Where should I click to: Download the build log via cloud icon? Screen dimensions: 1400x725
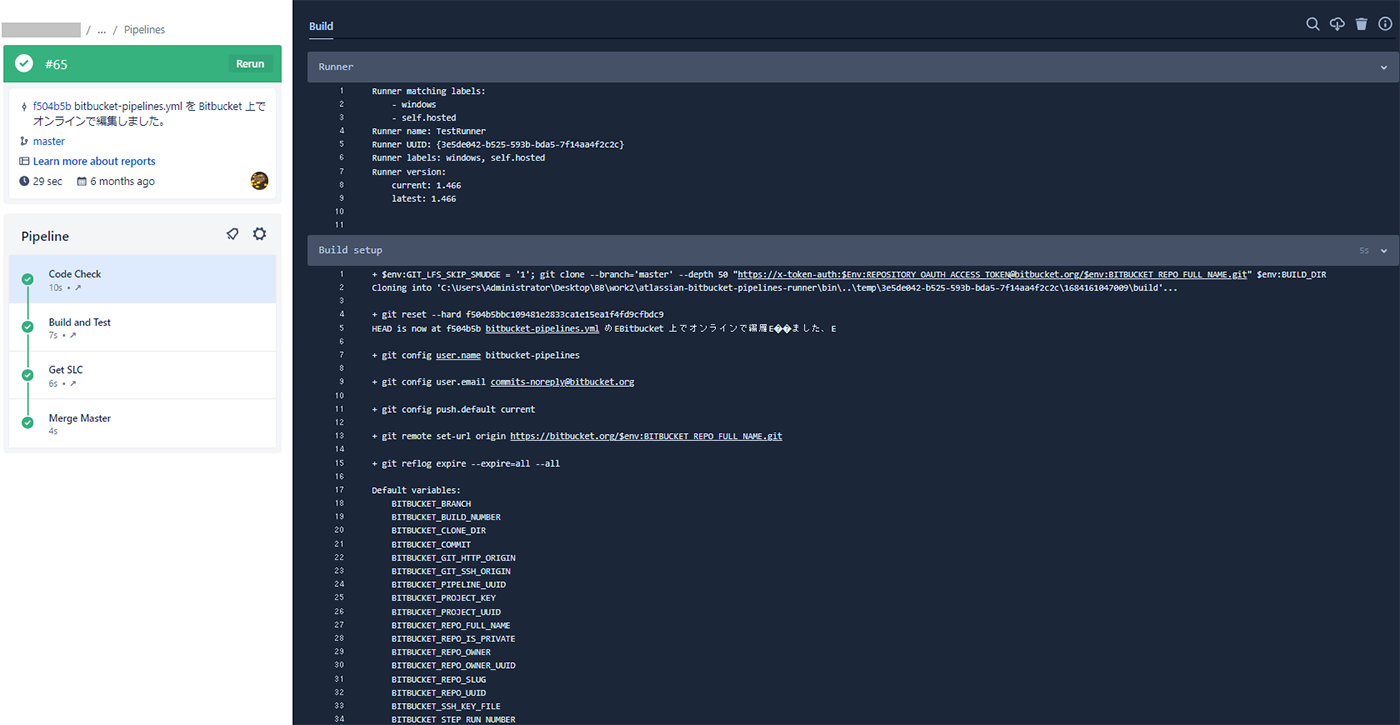pos(1337,24)
